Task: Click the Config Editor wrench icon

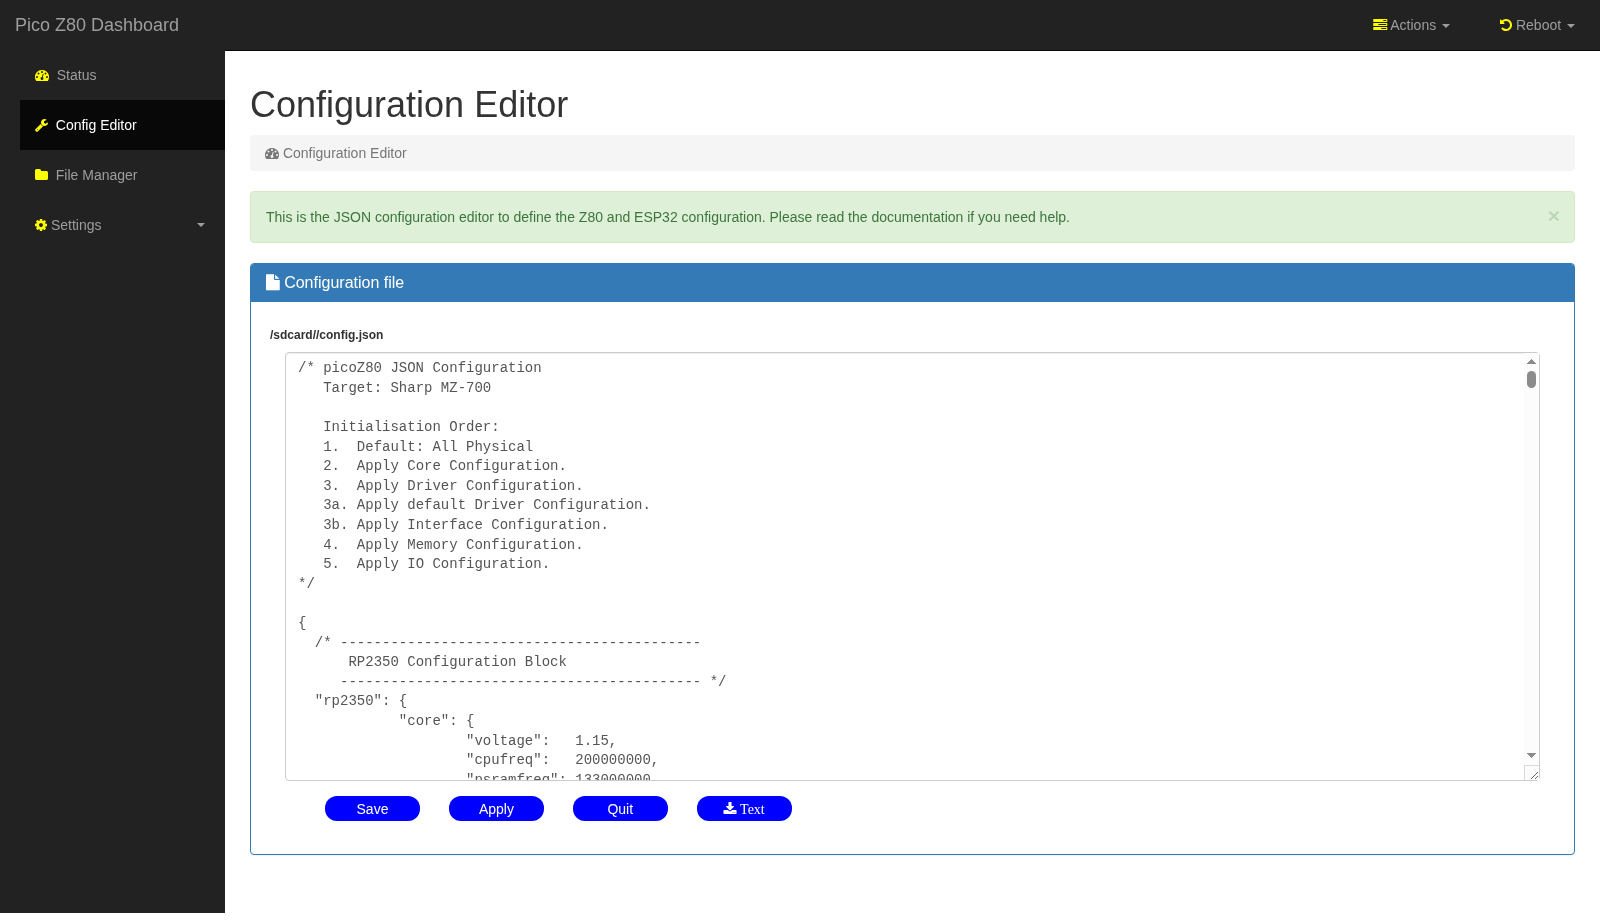Action: tap(41, 124)
